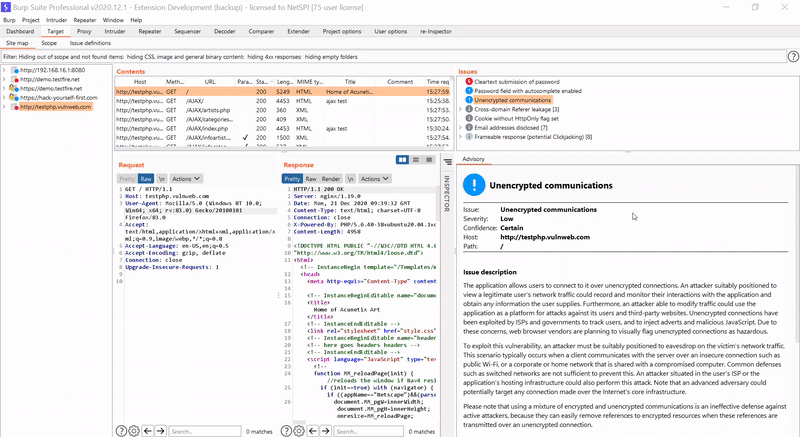
Task: Select side-by-side request/response layout icon
Action: click(403, 160)
